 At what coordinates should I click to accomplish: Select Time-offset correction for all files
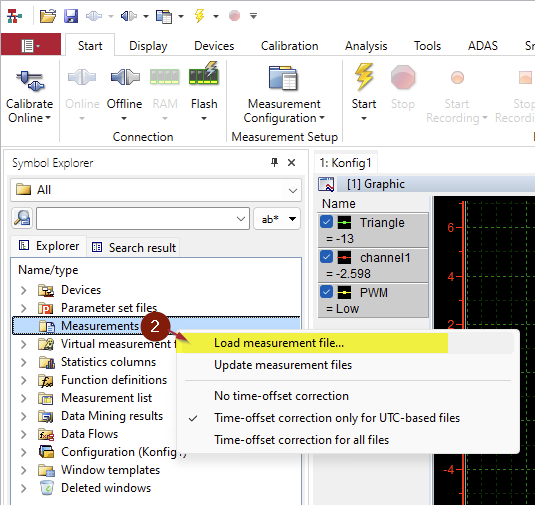click(348, 439)
